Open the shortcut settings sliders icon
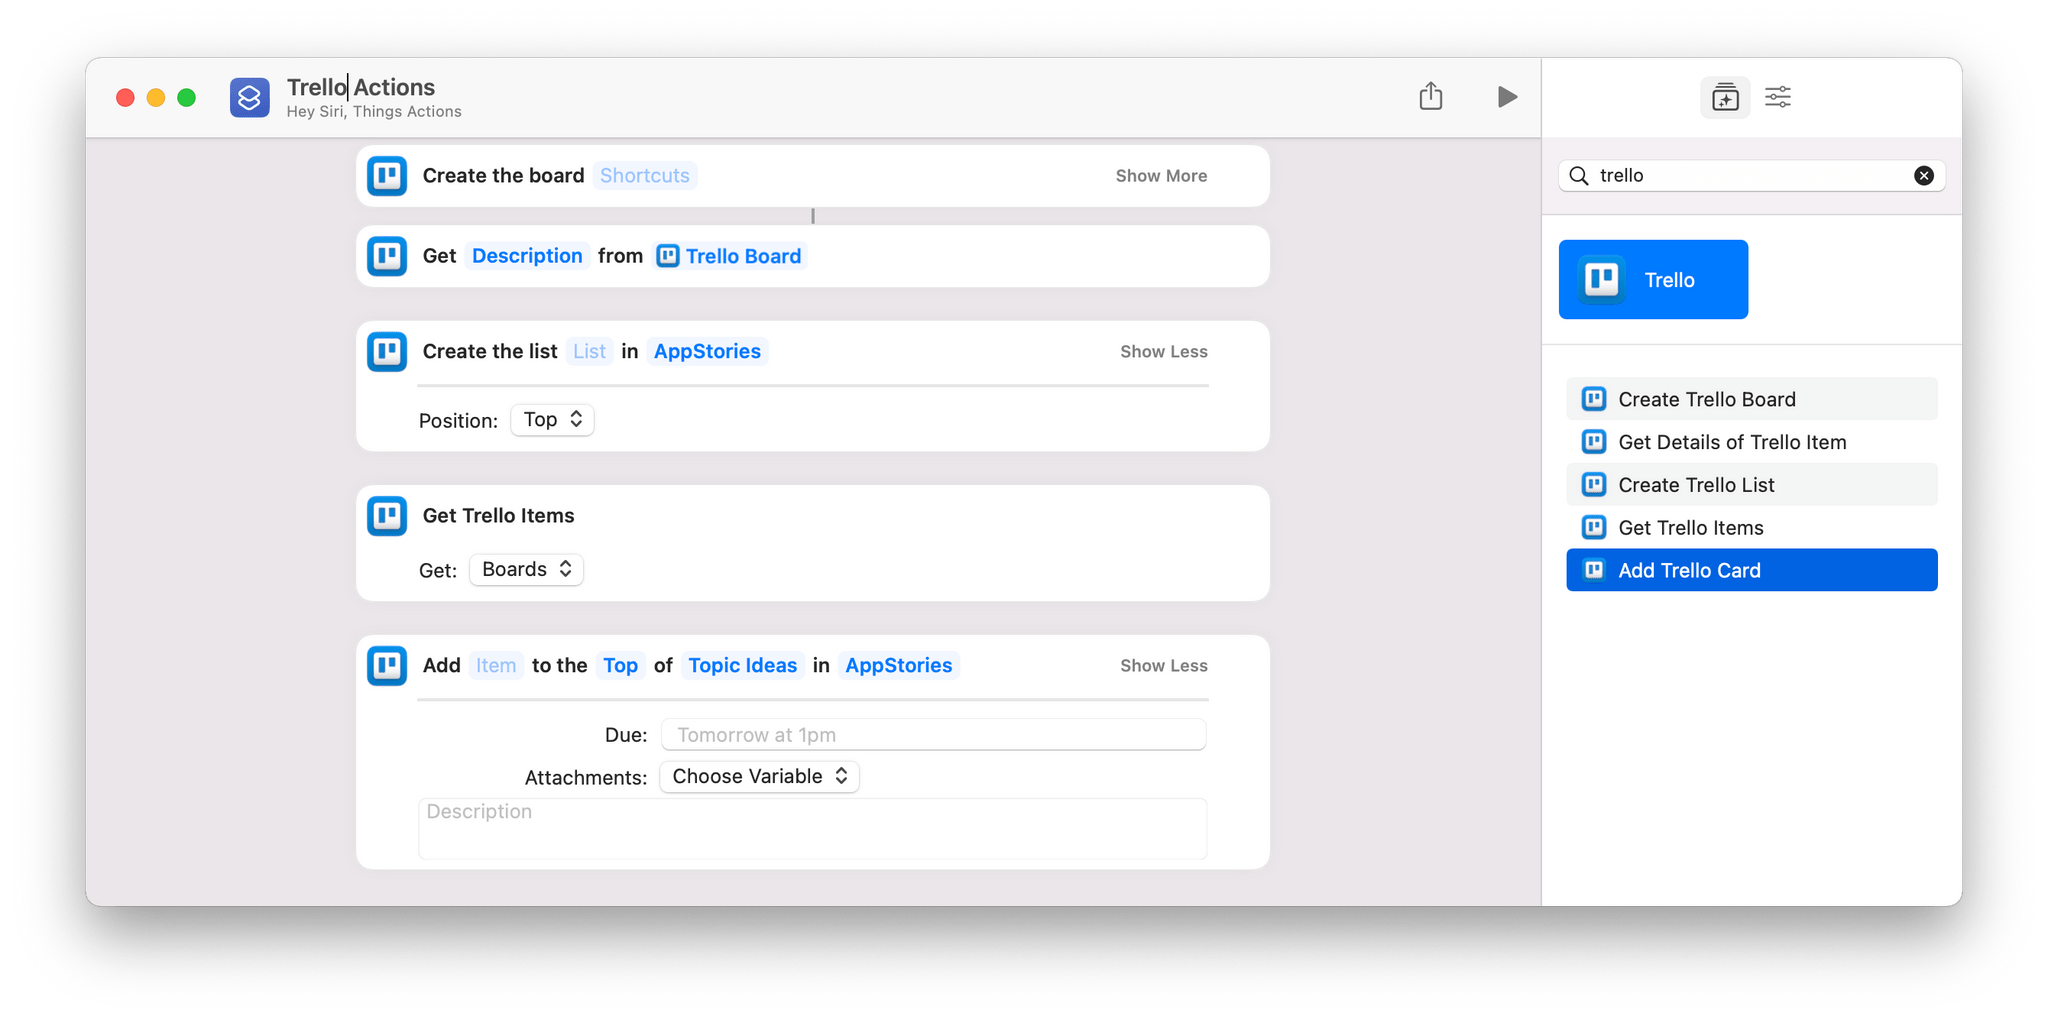 [x=1778, y=97]
